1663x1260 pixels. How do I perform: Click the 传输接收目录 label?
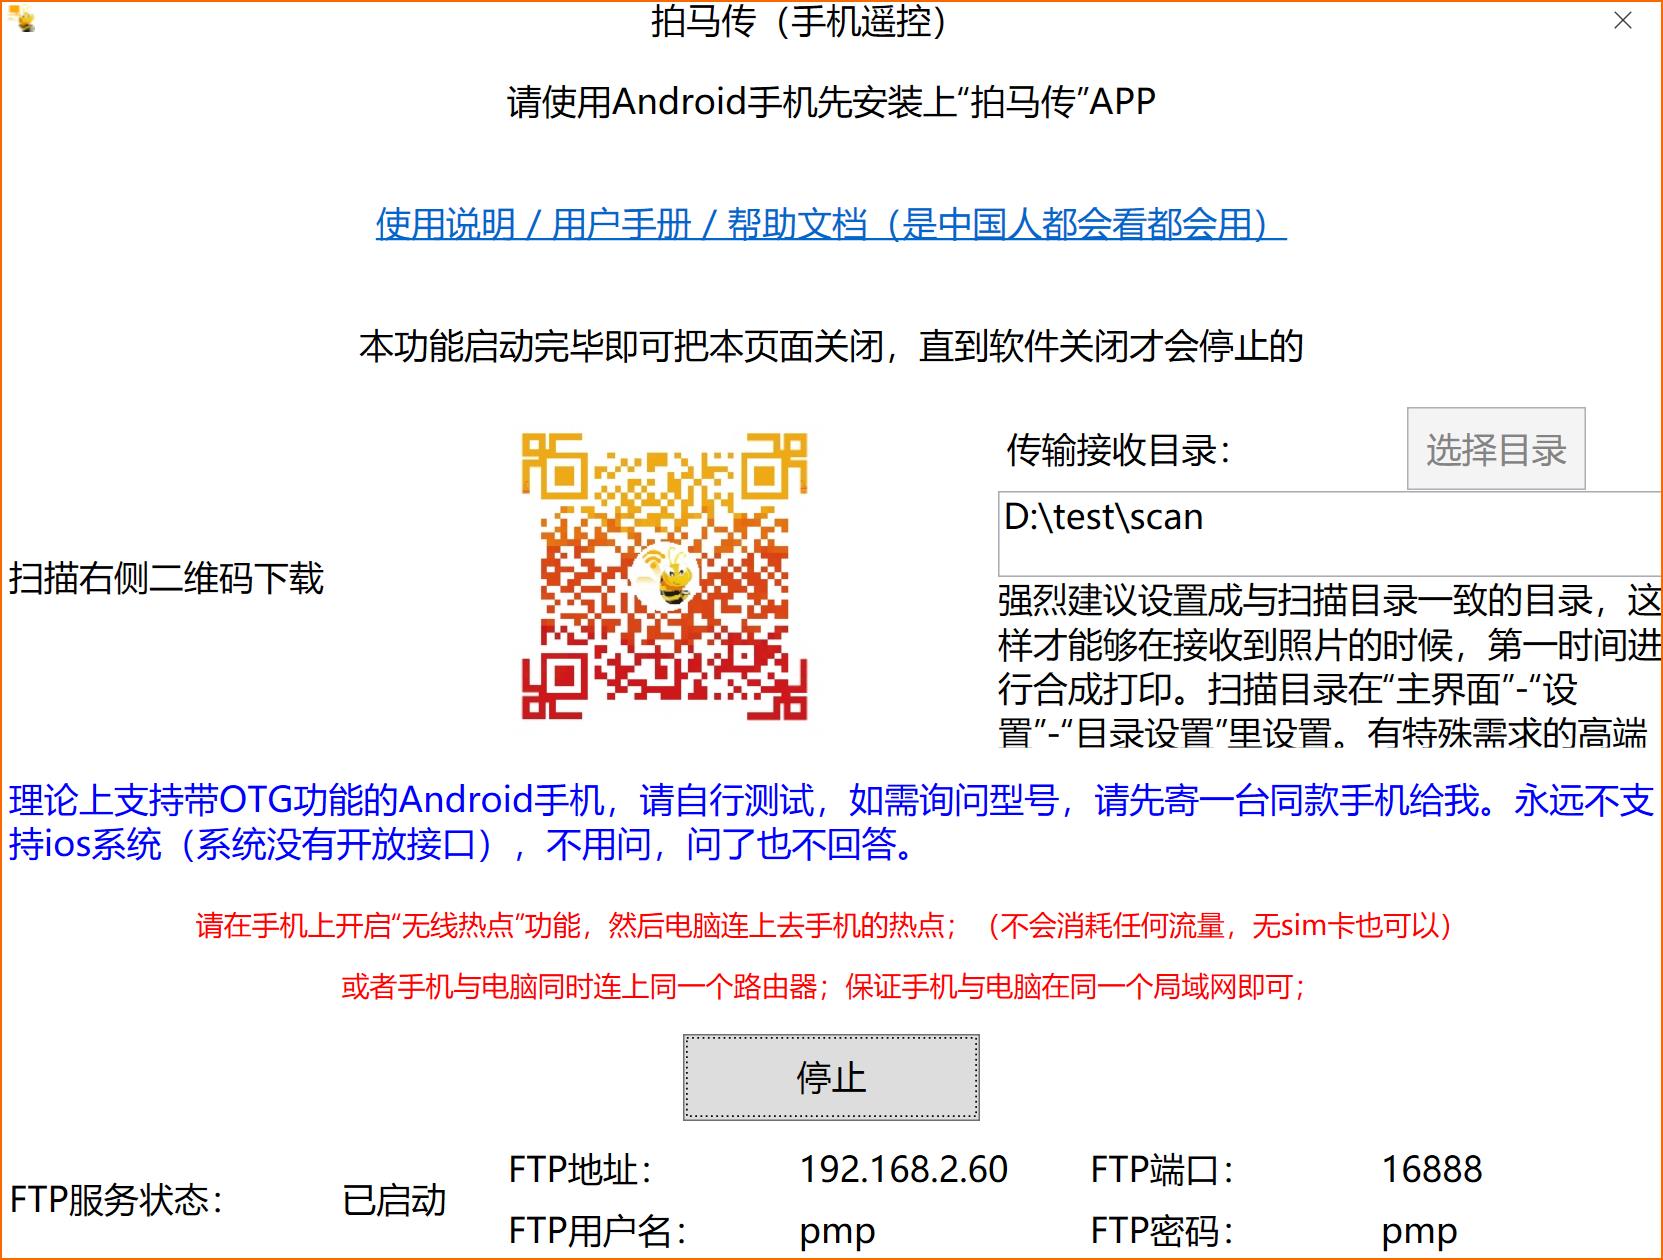[x=1117, y=450]
